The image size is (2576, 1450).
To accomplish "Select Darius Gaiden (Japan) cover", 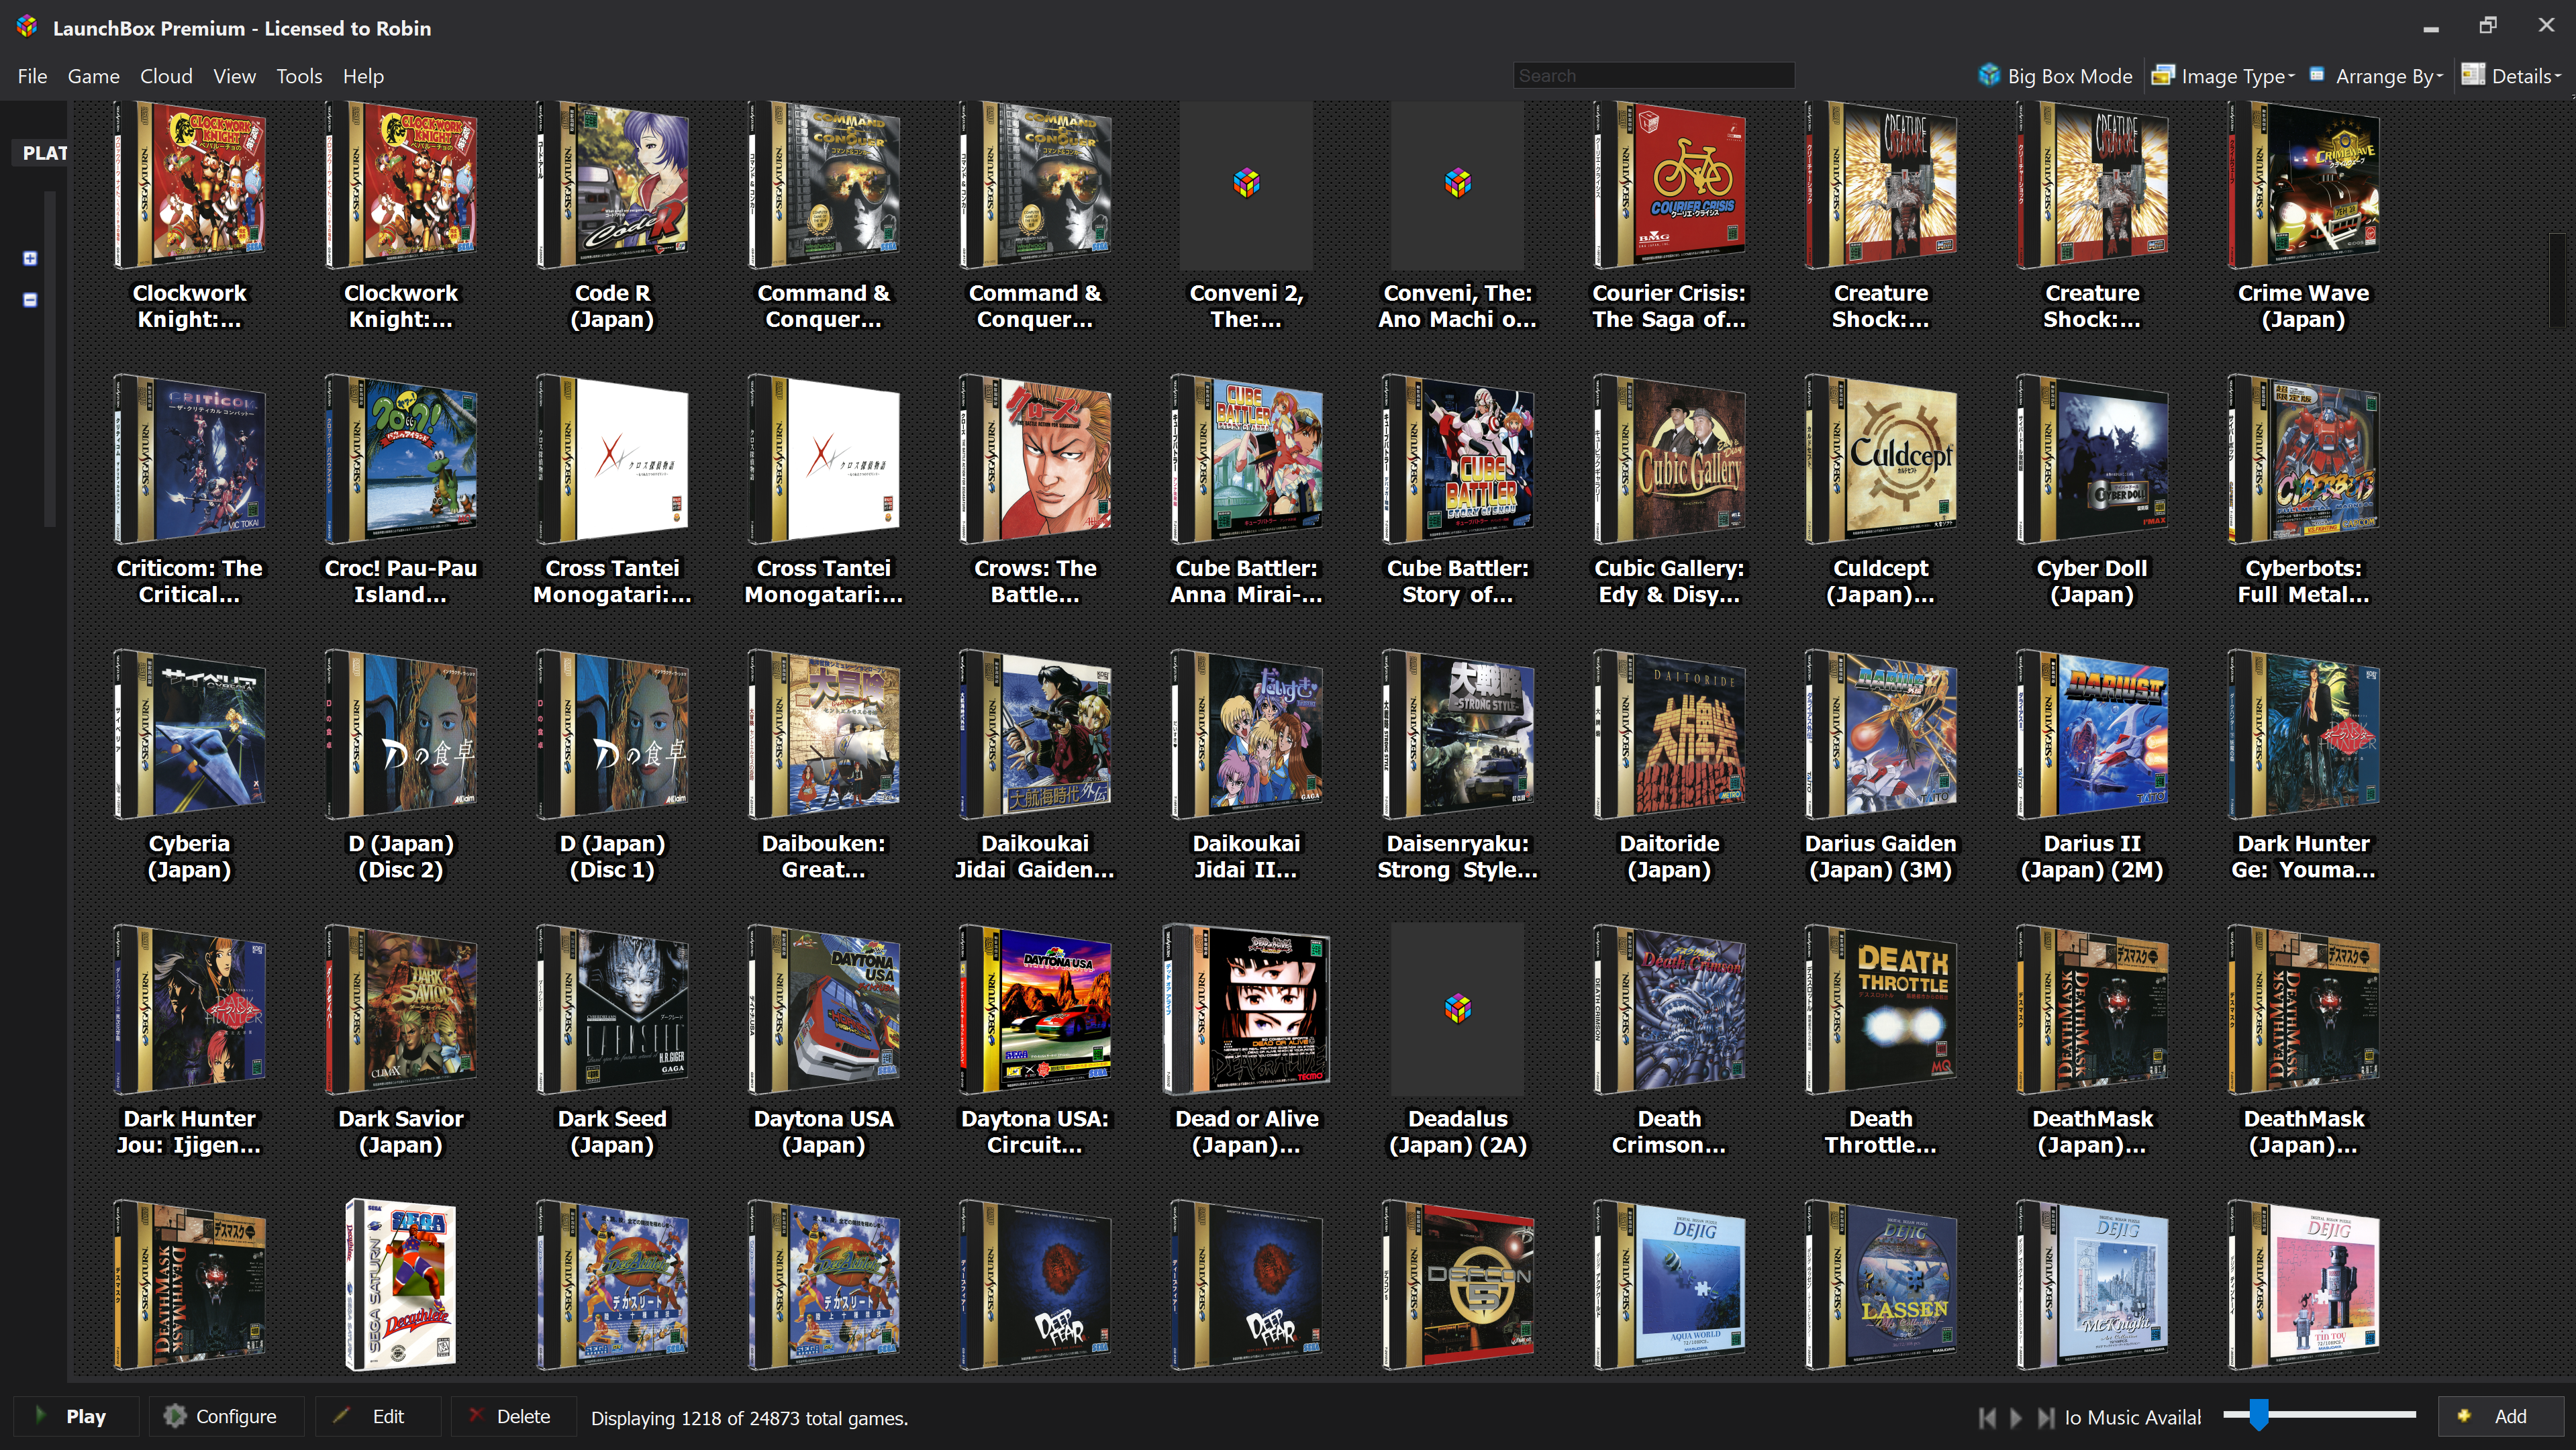I will point(1881,735).
